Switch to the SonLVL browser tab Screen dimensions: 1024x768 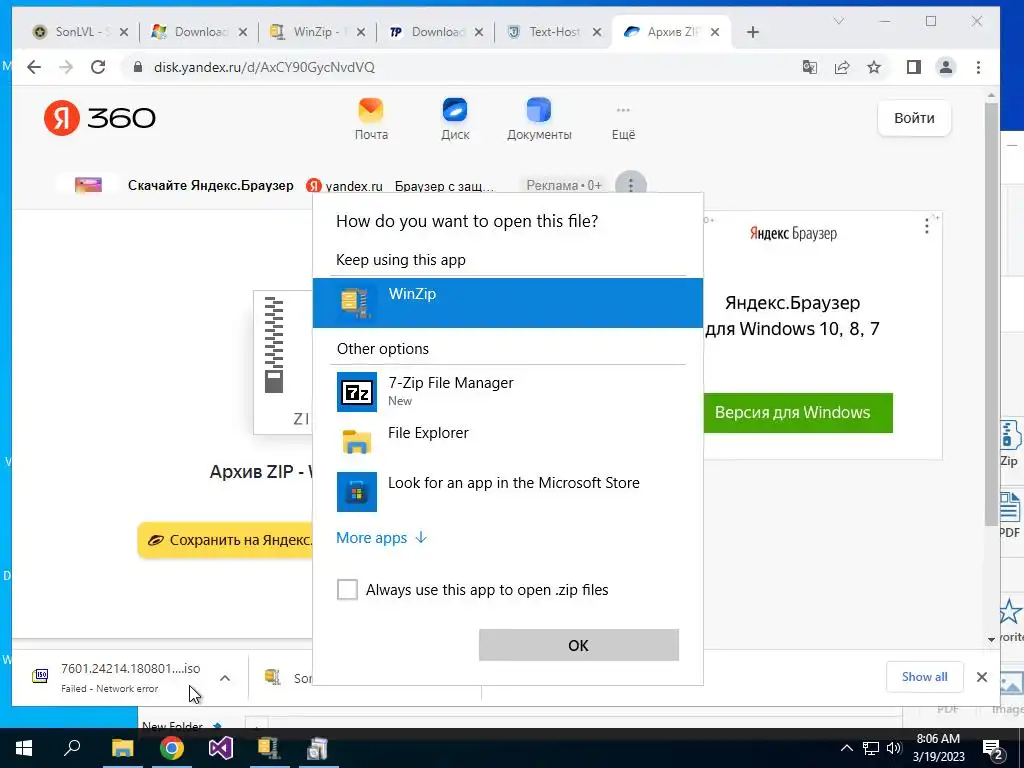tap(82, 31)
